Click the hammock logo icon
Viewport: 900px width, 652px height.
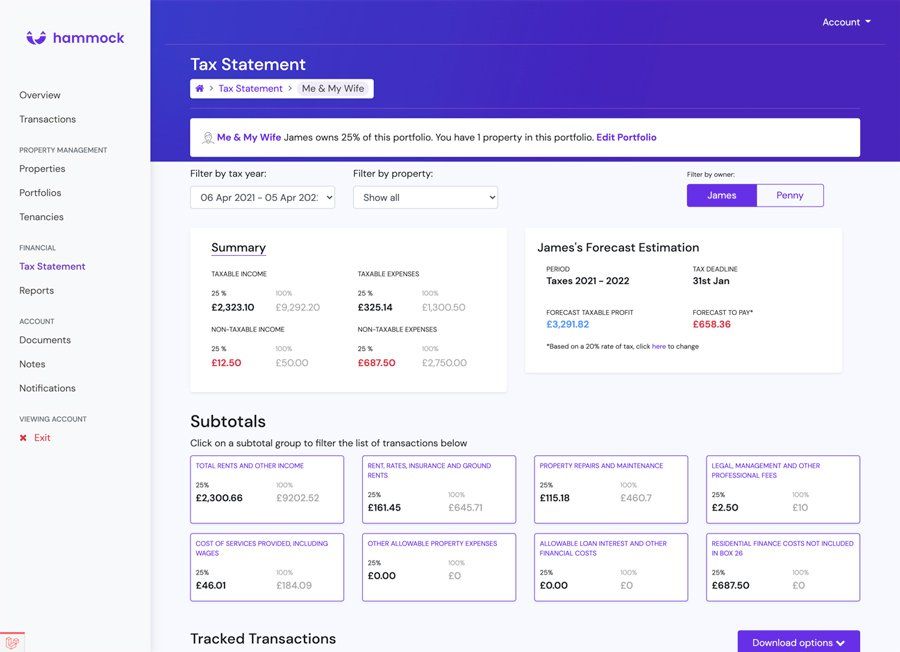[36, 38]
